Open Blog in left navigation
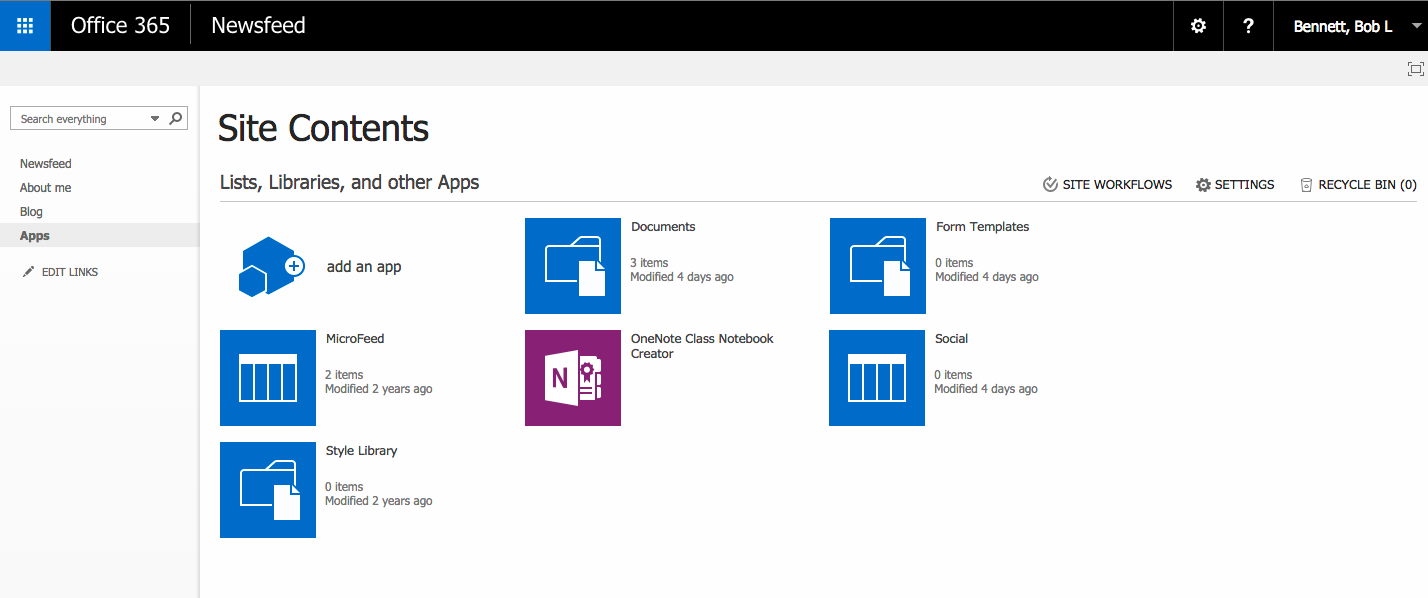This screenshot has height=598, width=1428. click(x=31, y=212)
